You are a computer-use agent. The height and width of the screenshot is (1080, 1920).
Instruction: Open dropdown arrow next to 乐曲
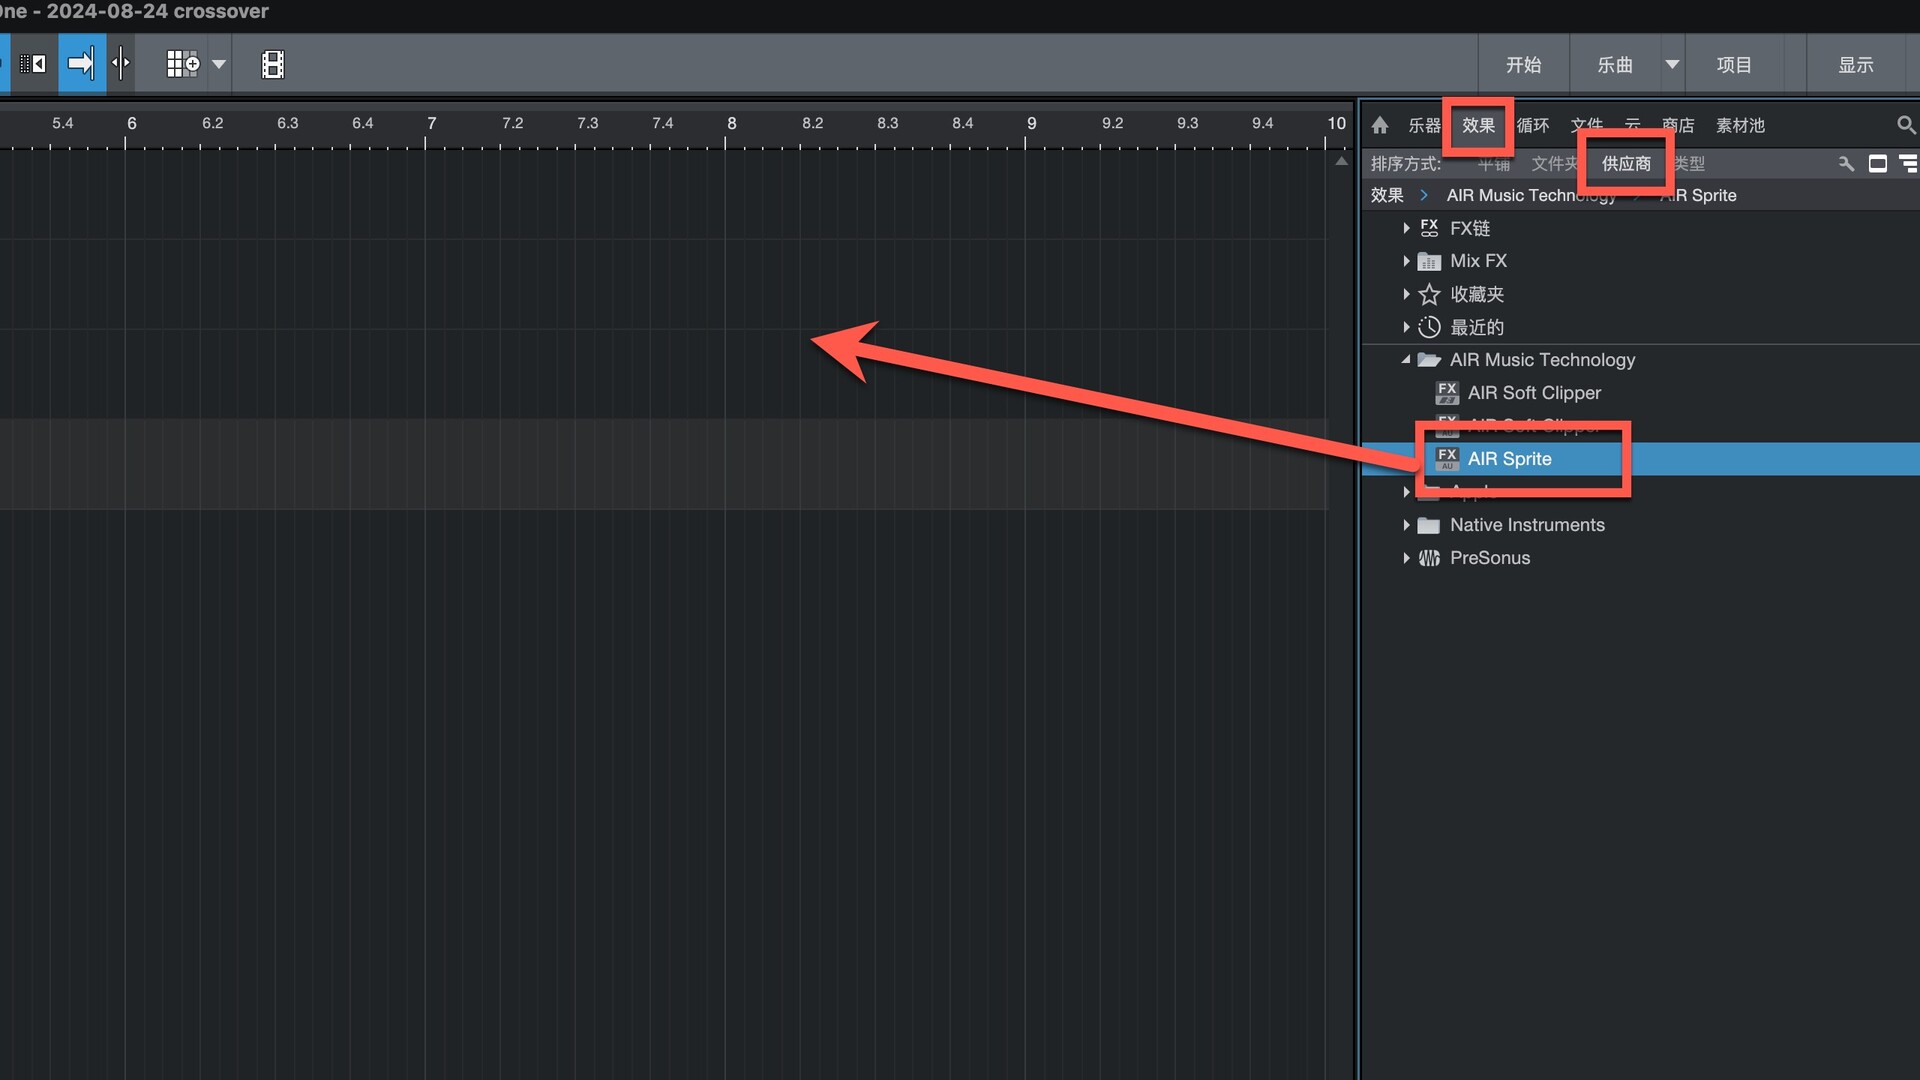click(1671, 64)
